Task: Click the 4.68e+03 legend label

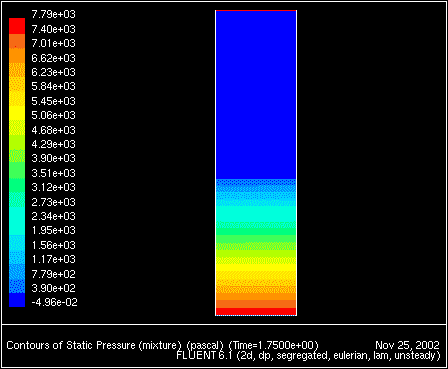Action: tap(53, 130)
